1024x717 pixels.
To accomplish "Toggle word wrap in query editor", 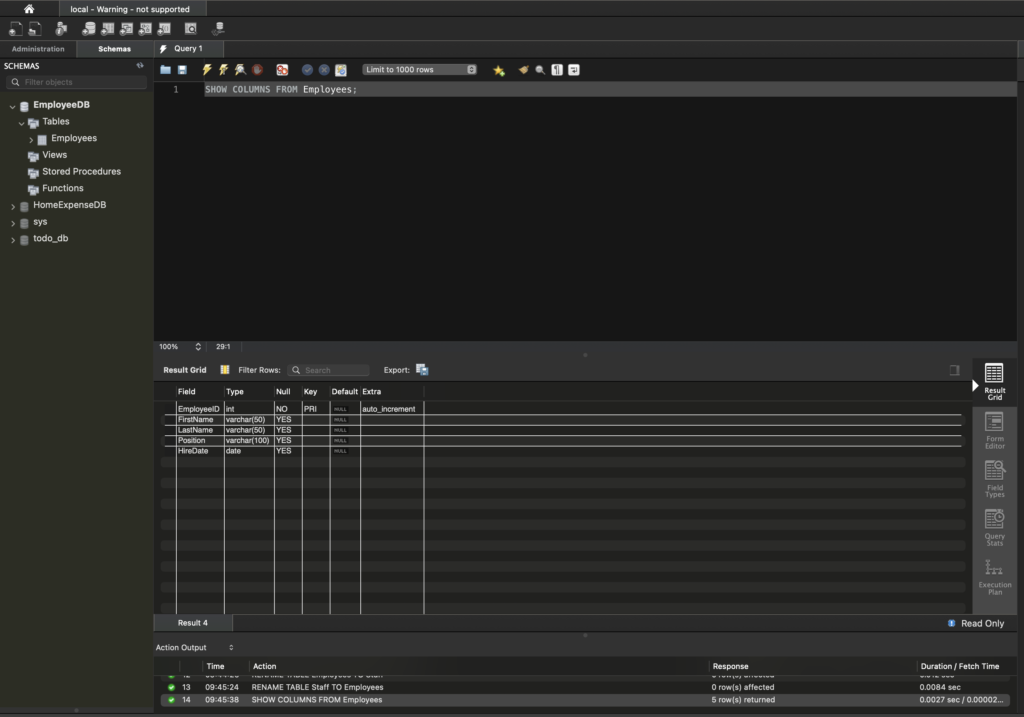I will [x=574, y=70].
